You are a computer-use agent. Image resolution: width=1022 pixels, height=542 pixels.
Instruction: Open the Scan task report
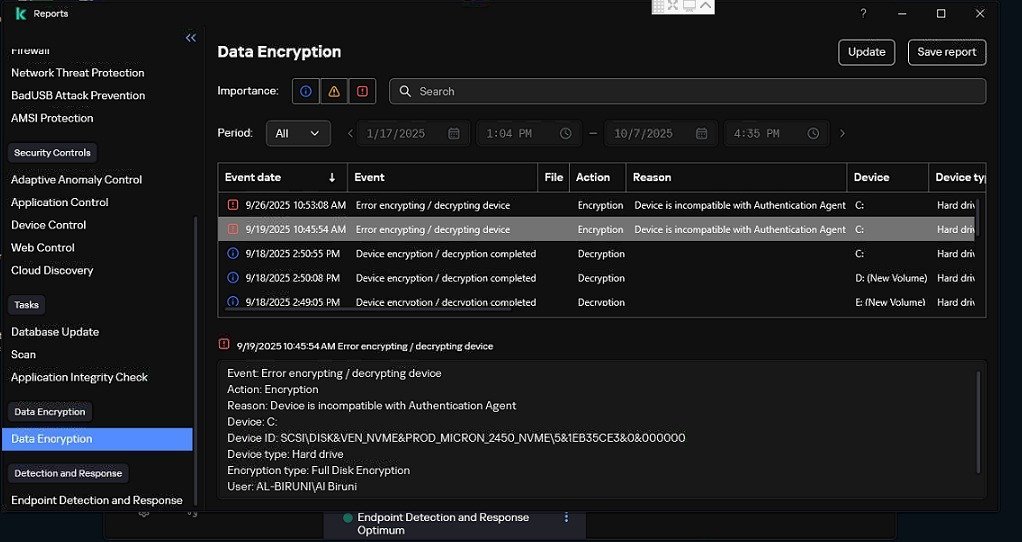pos(23,354)
